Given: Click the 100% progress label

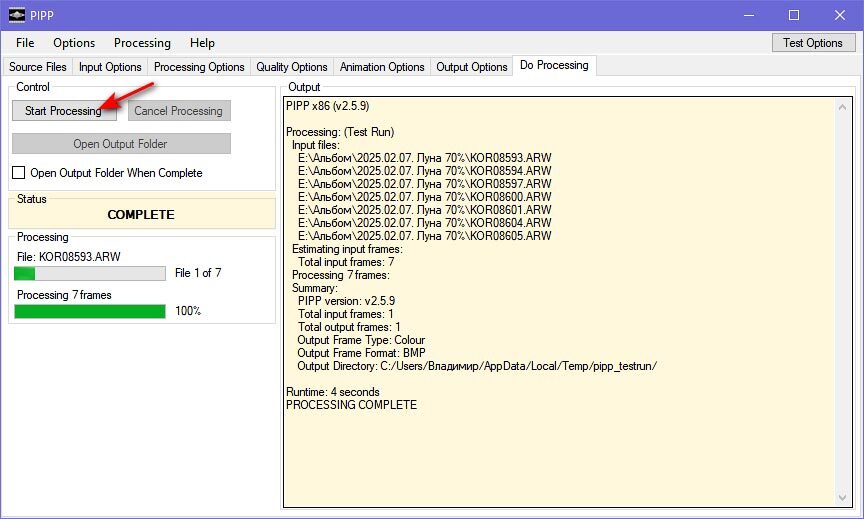Looking at the screenshot, I should pyautogui.click(x=188, y=311).
